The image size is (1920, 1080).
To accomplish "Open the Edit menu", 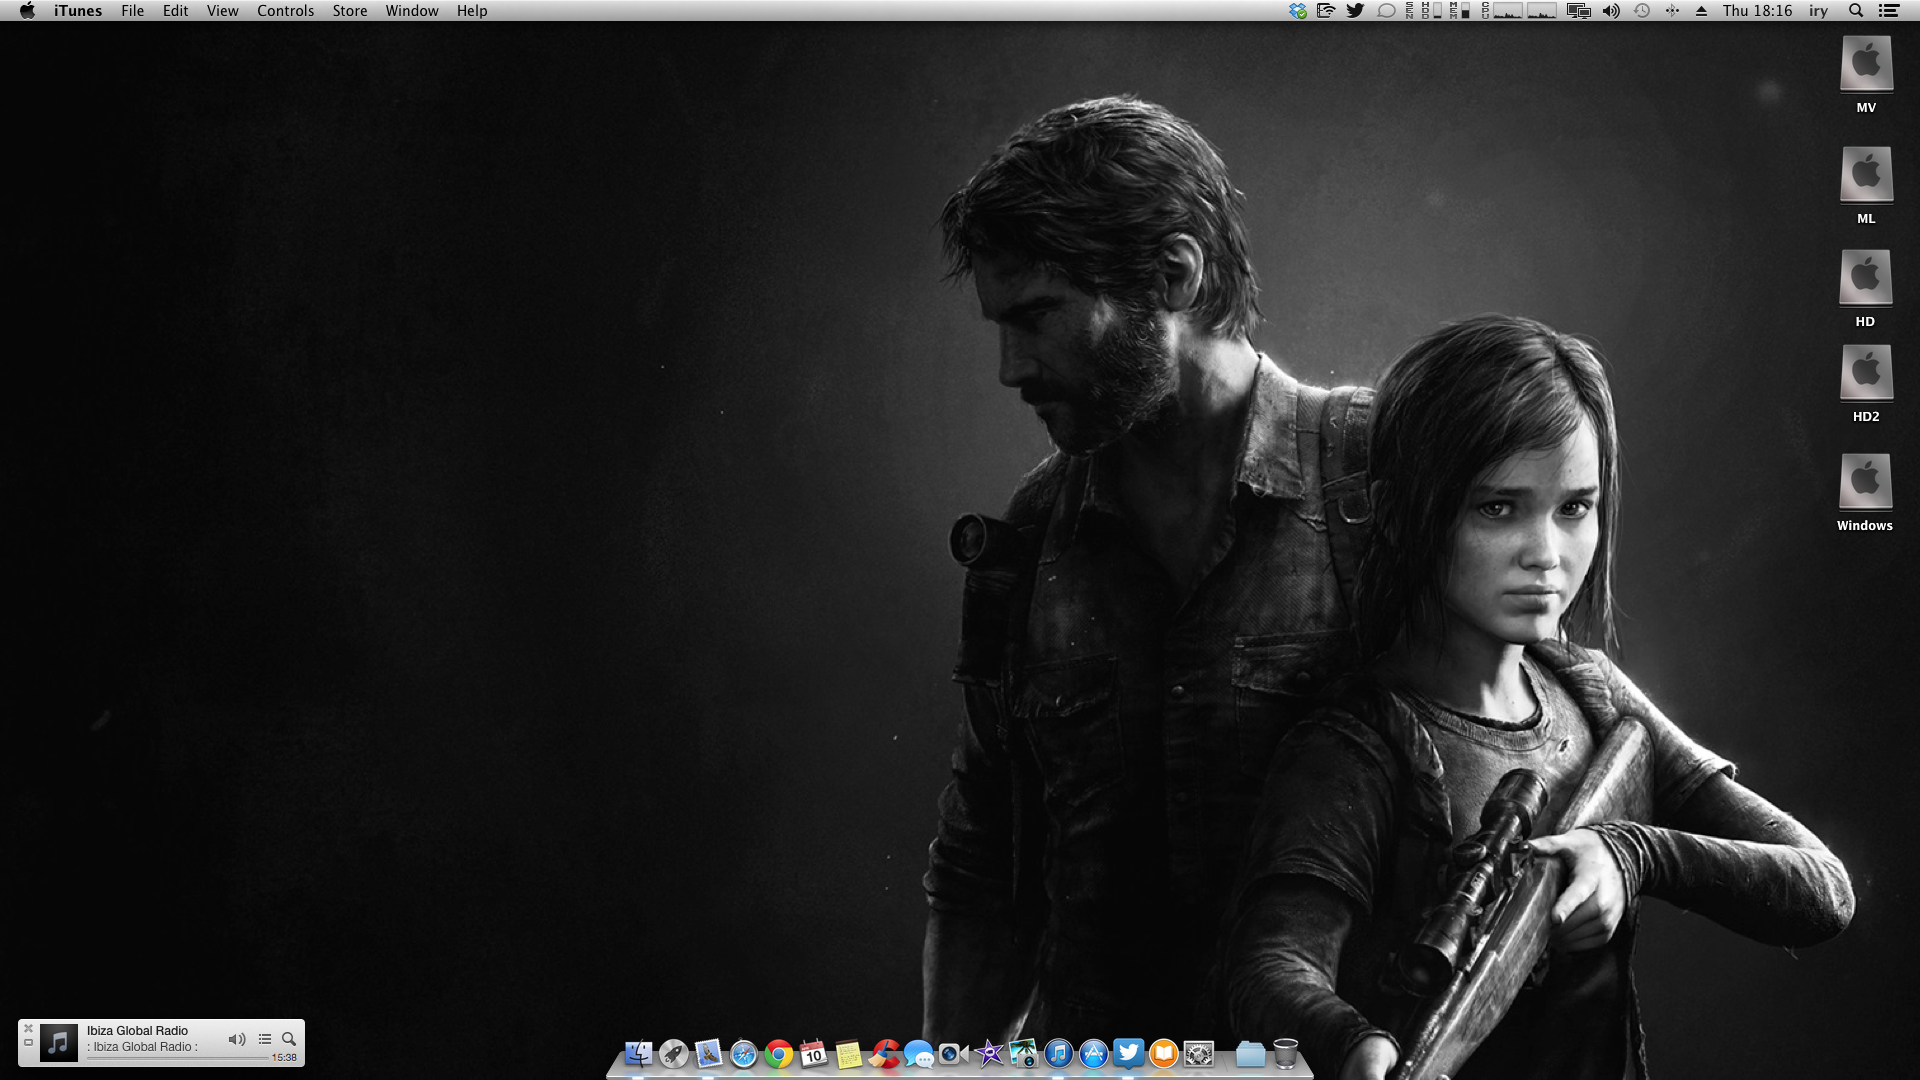I will [175, 11].
